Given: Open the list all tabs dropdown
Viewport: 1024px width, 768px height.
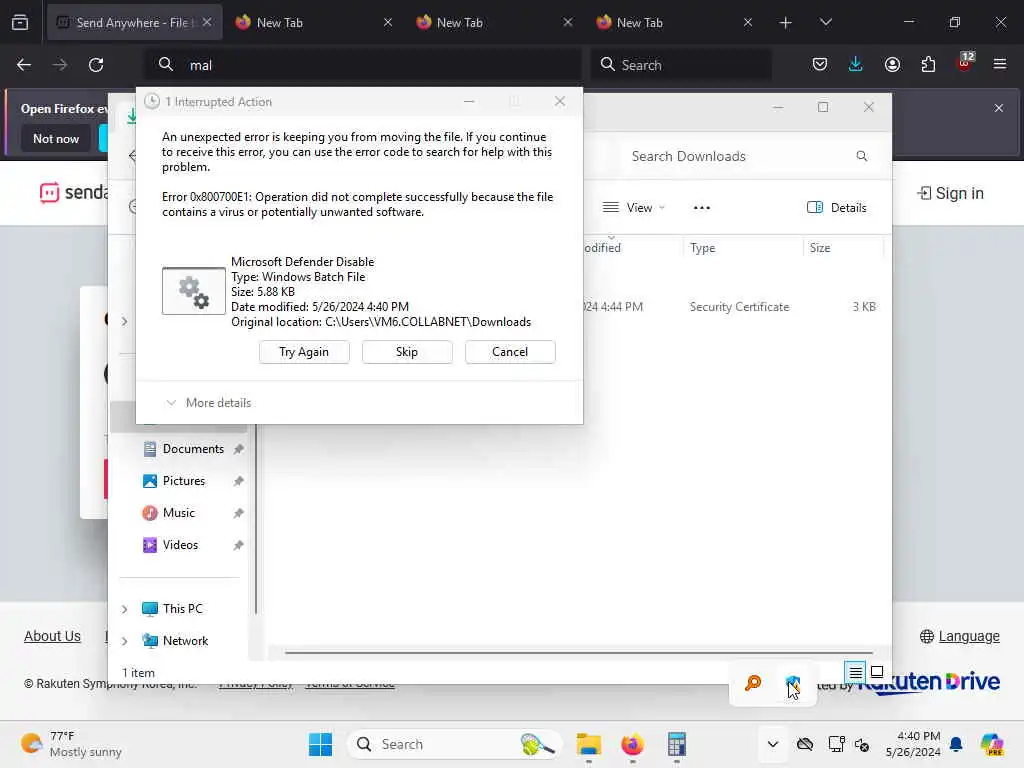Looking at the screenshot, I should tap(825, 23).
